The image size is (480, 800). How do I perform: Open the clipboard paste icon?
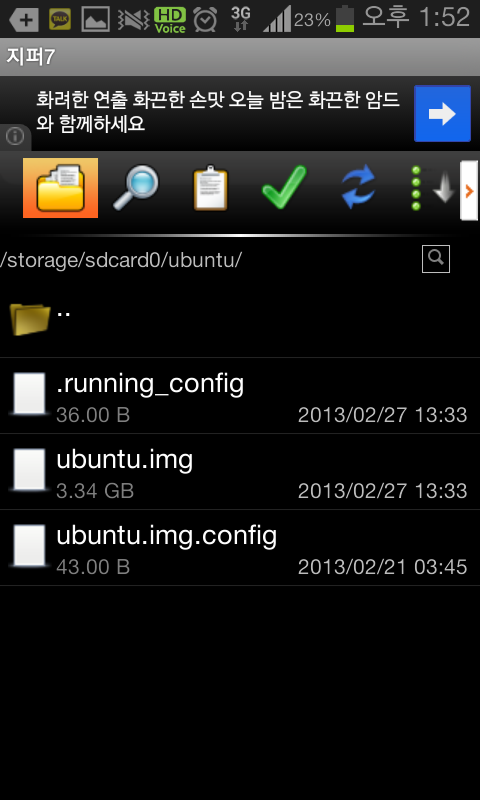pyautogui.click(x=210, y=188)
